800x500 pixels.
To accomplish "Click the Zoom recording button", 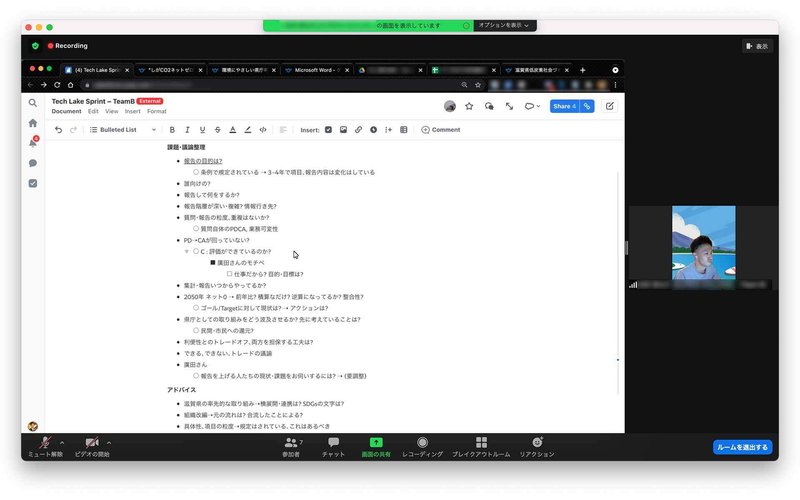I will coord(422,446).
